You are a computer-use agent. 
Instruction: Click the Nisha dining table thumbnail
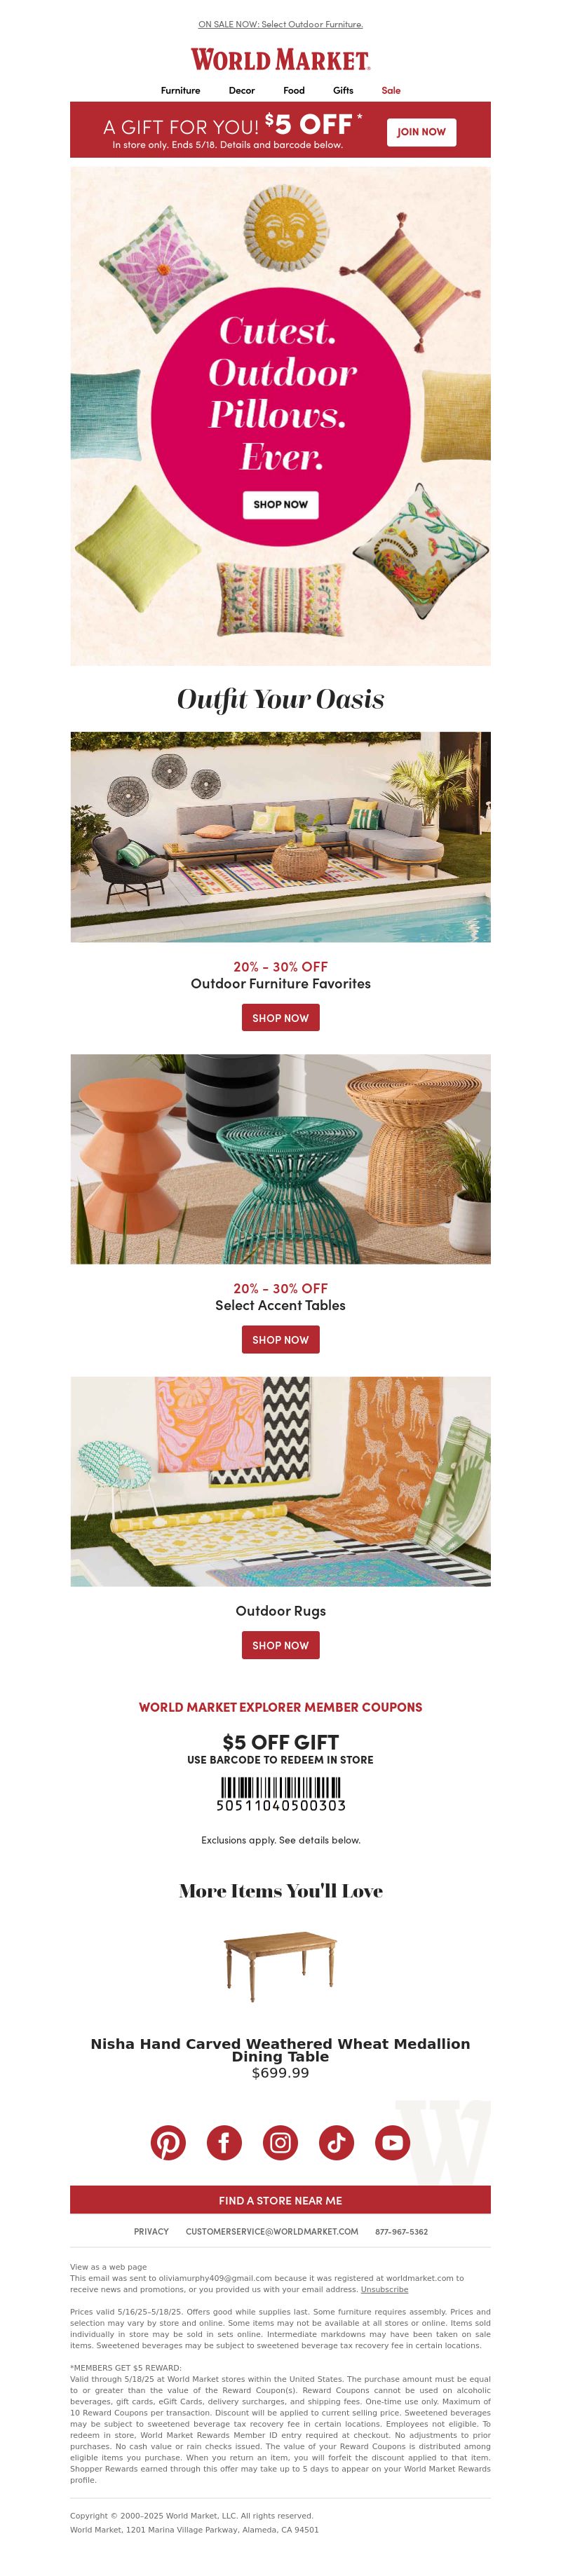coord(280,1965)
